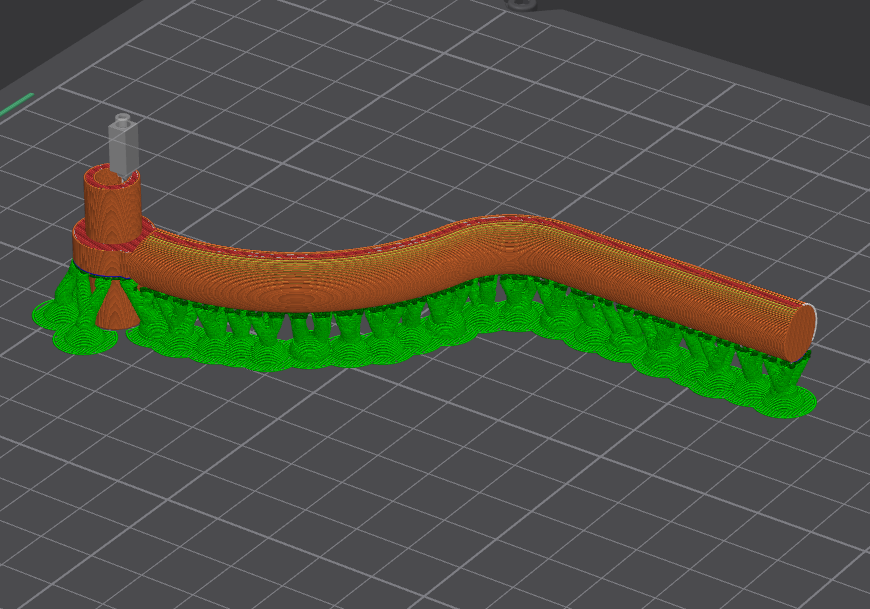Image resolution: width=870 pixels, height=609 pixels.
Task: Click the bed screw hole at top edge
Action: [x=520, y=4]
